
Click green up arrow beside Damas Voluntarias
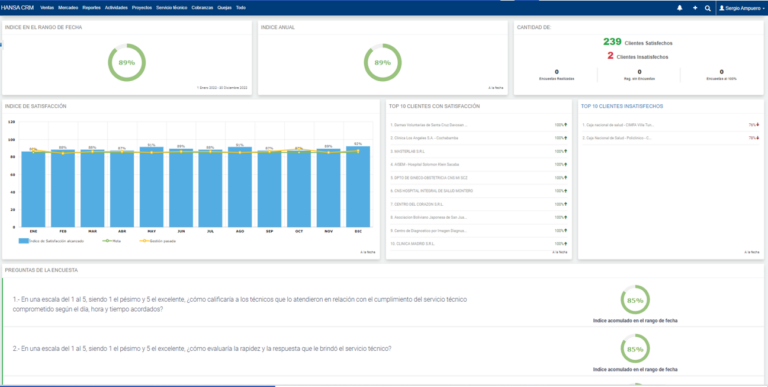(x=566, y=125)
